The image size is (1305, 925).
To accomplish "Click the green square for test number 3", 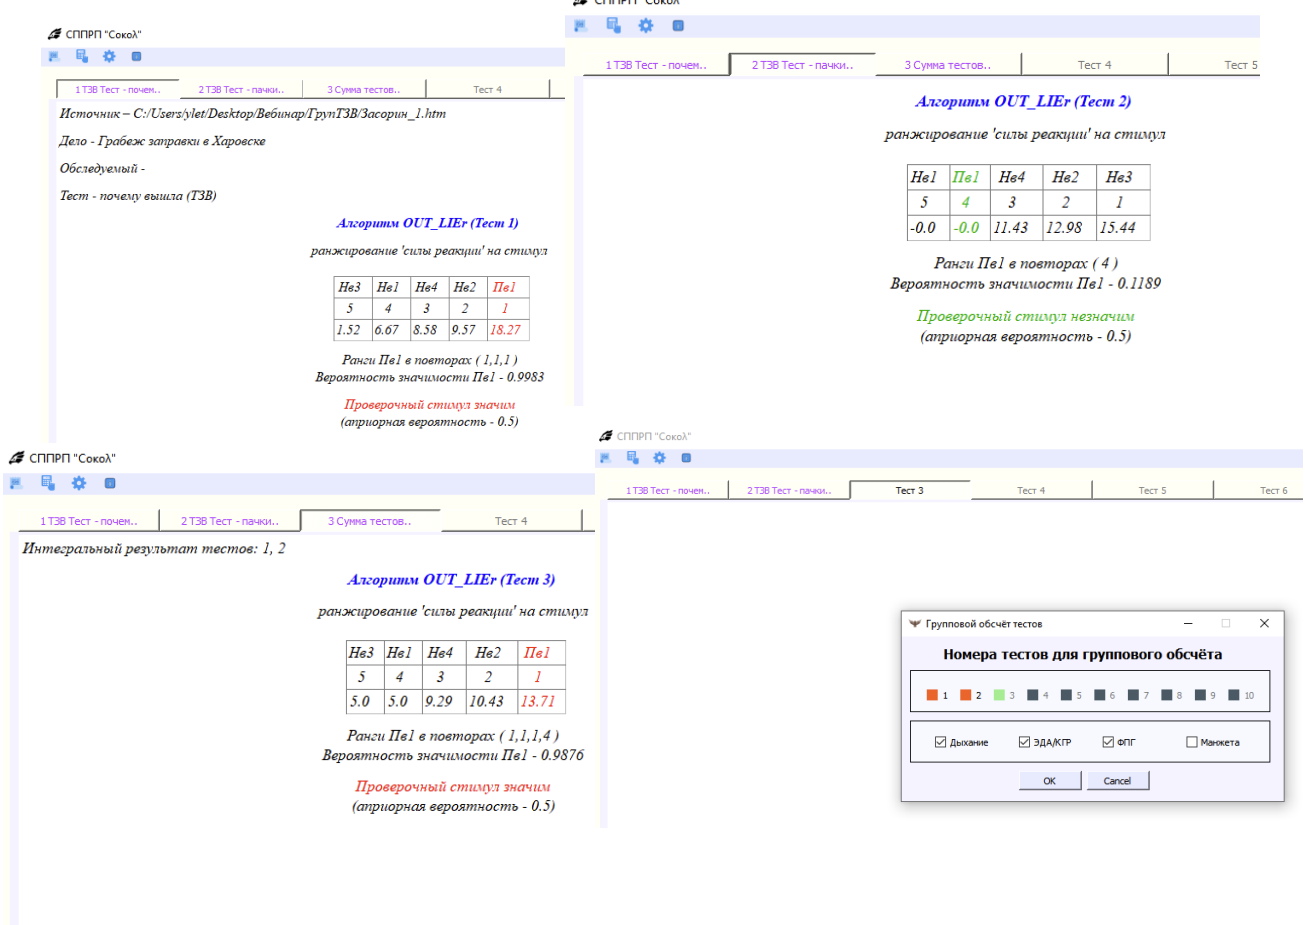I will [x=999, y=695].
